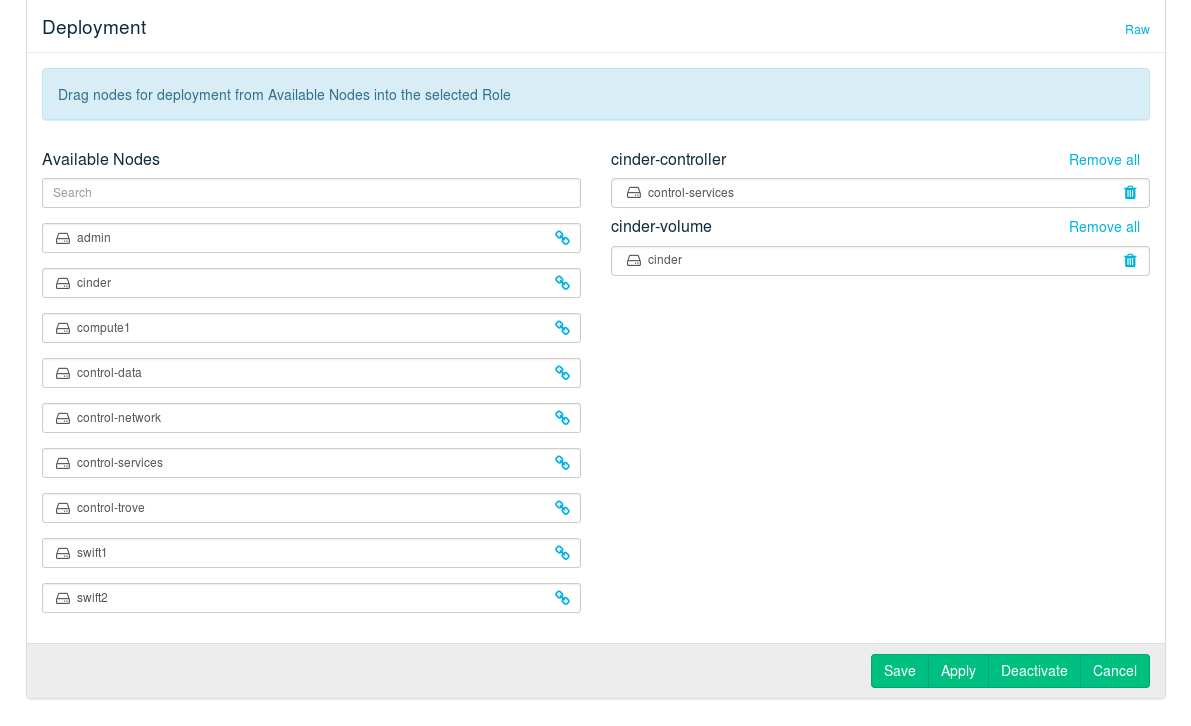Viewport: 1191px width, 726px height.
Task: Delete control-services from cinder-controller using trash icon
Action: (1130, 193)
